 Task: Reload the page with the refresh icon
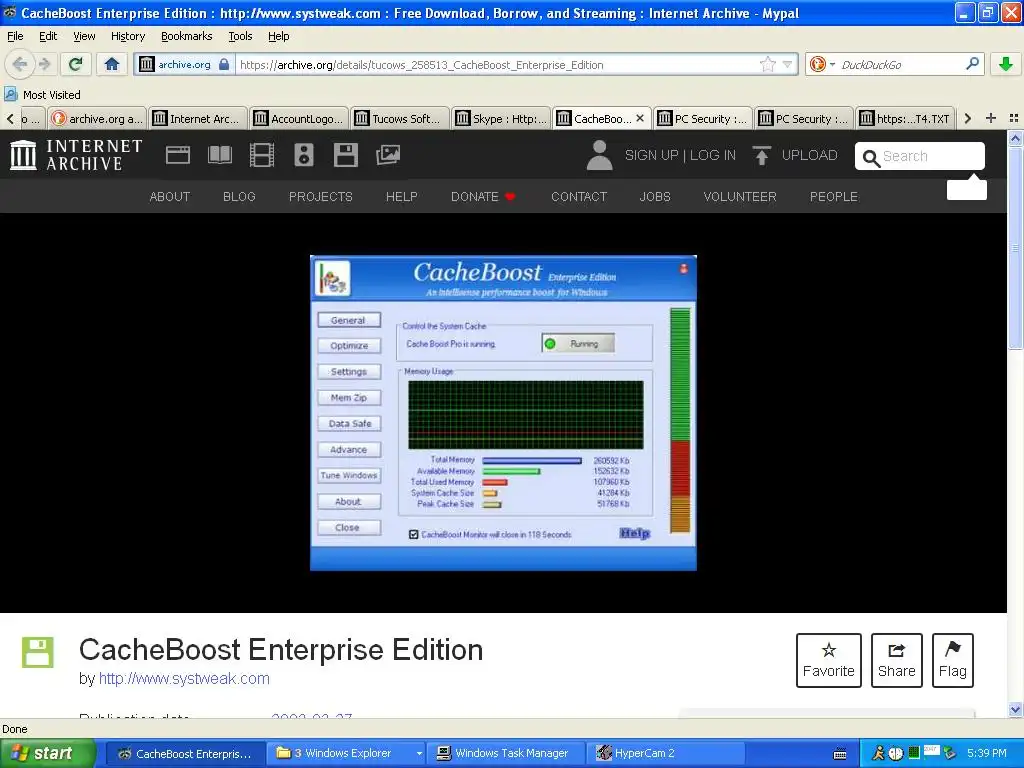coord(76,64)
